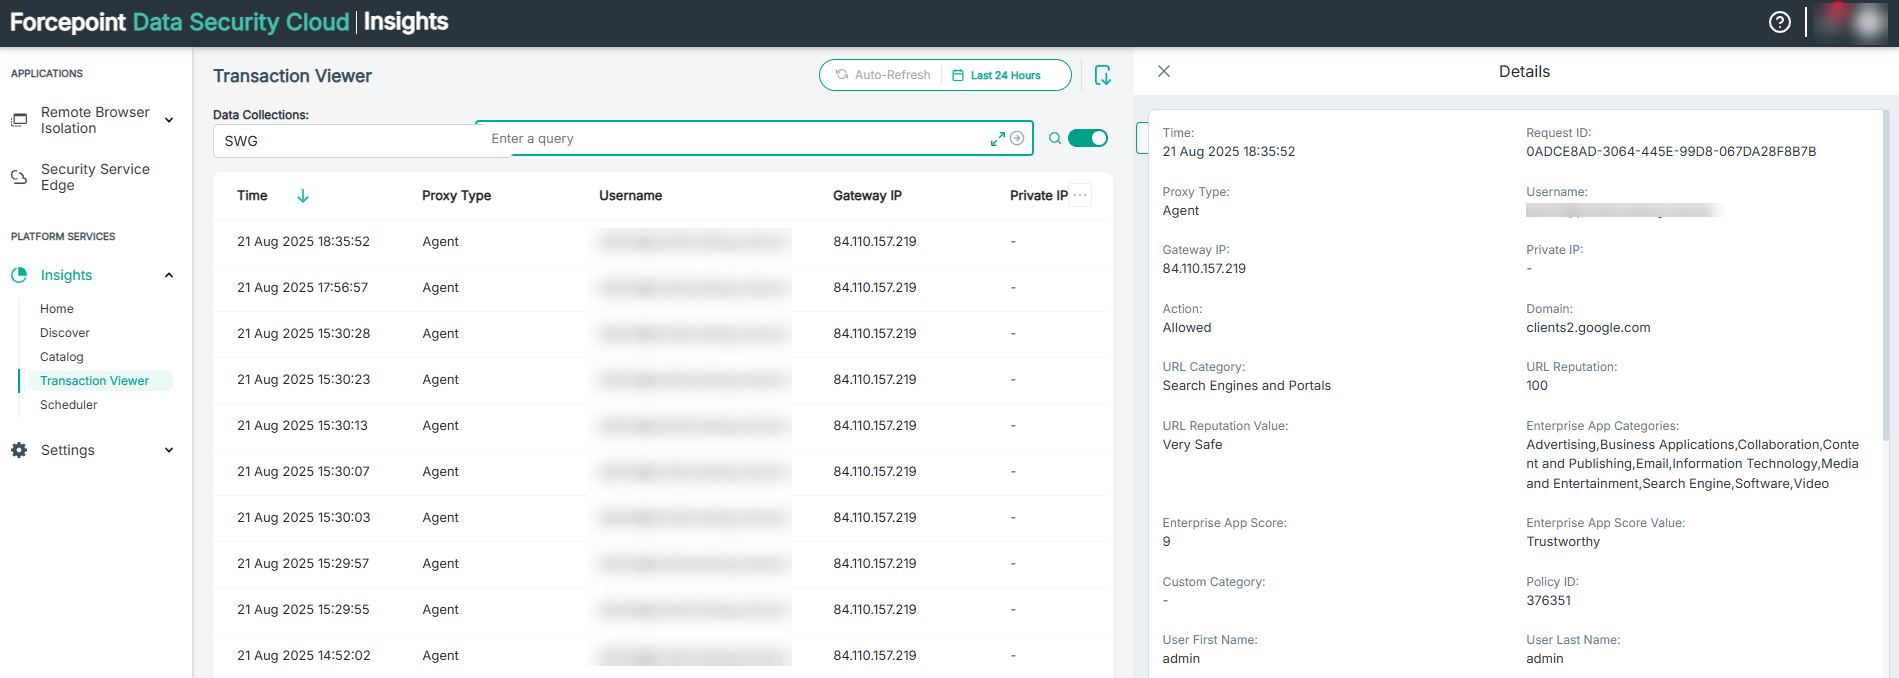Viewport: 1899px width, 678px height.
Task: Open the help question mark icon
Action: pos(1779,22)
